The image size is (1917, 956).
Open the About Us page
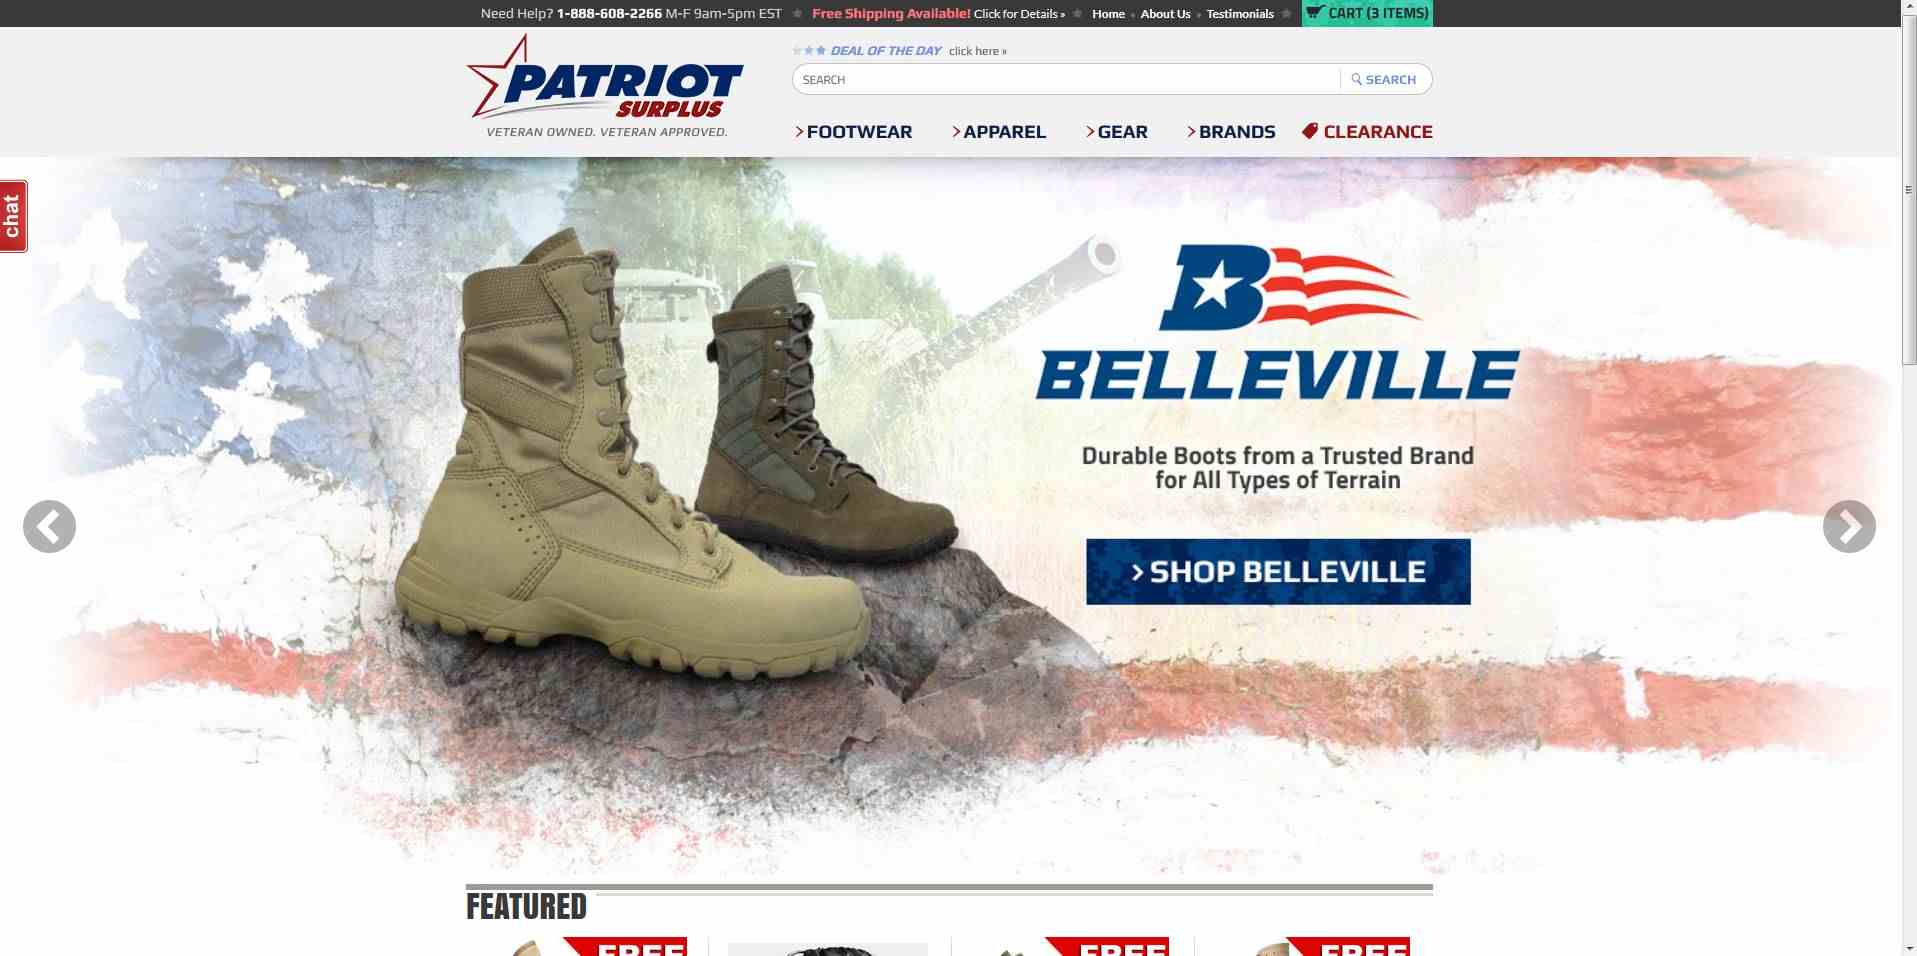[1165, 14]
